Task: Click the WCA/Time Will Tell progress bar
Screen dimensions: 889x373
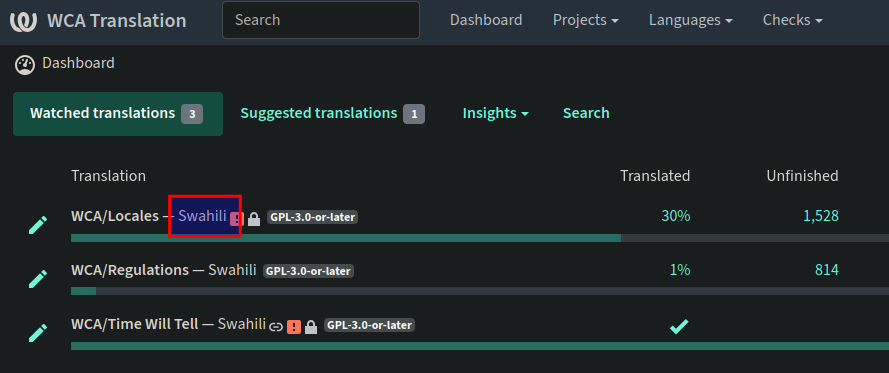Action: pos(480,346)
